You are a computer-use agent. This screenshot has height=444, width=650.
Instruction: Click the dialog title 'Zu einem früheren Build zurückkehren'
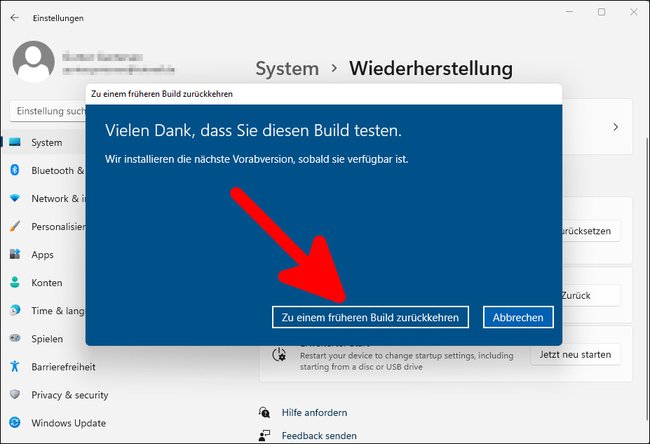(162, 94)
